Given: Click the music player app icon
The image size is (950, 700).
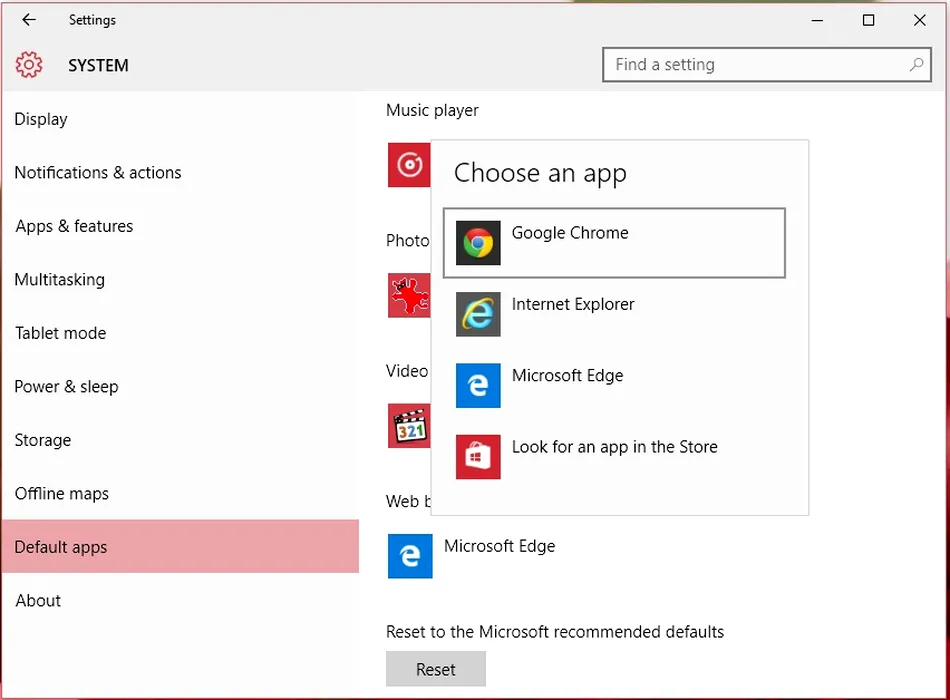Looking at the screenshot, I should pos(409,165).
